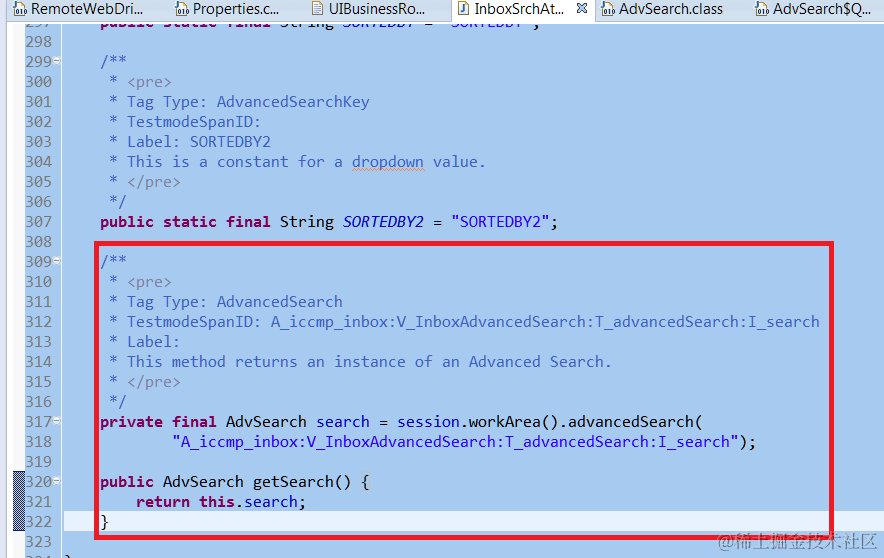Click the class file icon on AdvSearch$Q... tab
Image resolution: width=884 pixels, height=558 pixels.
click(x=762, y=9)
